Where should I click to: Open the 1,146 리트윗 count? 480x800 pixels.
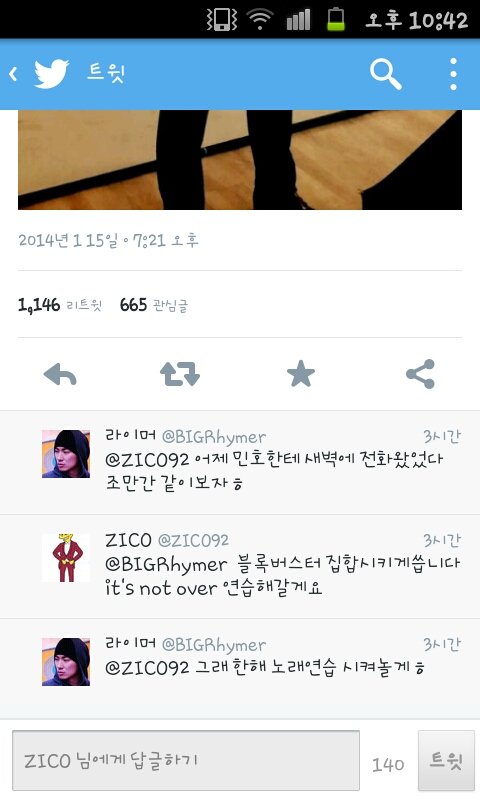[x=60, y=305]
